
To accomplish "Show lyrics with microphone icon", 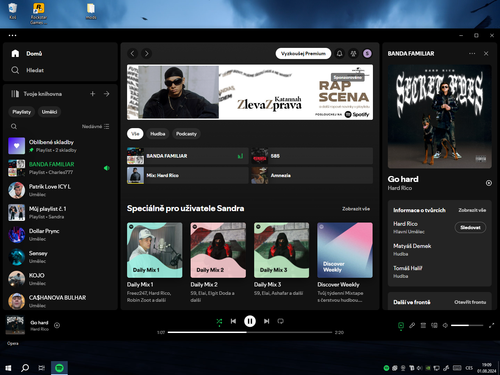I will [x=412, y=325].
